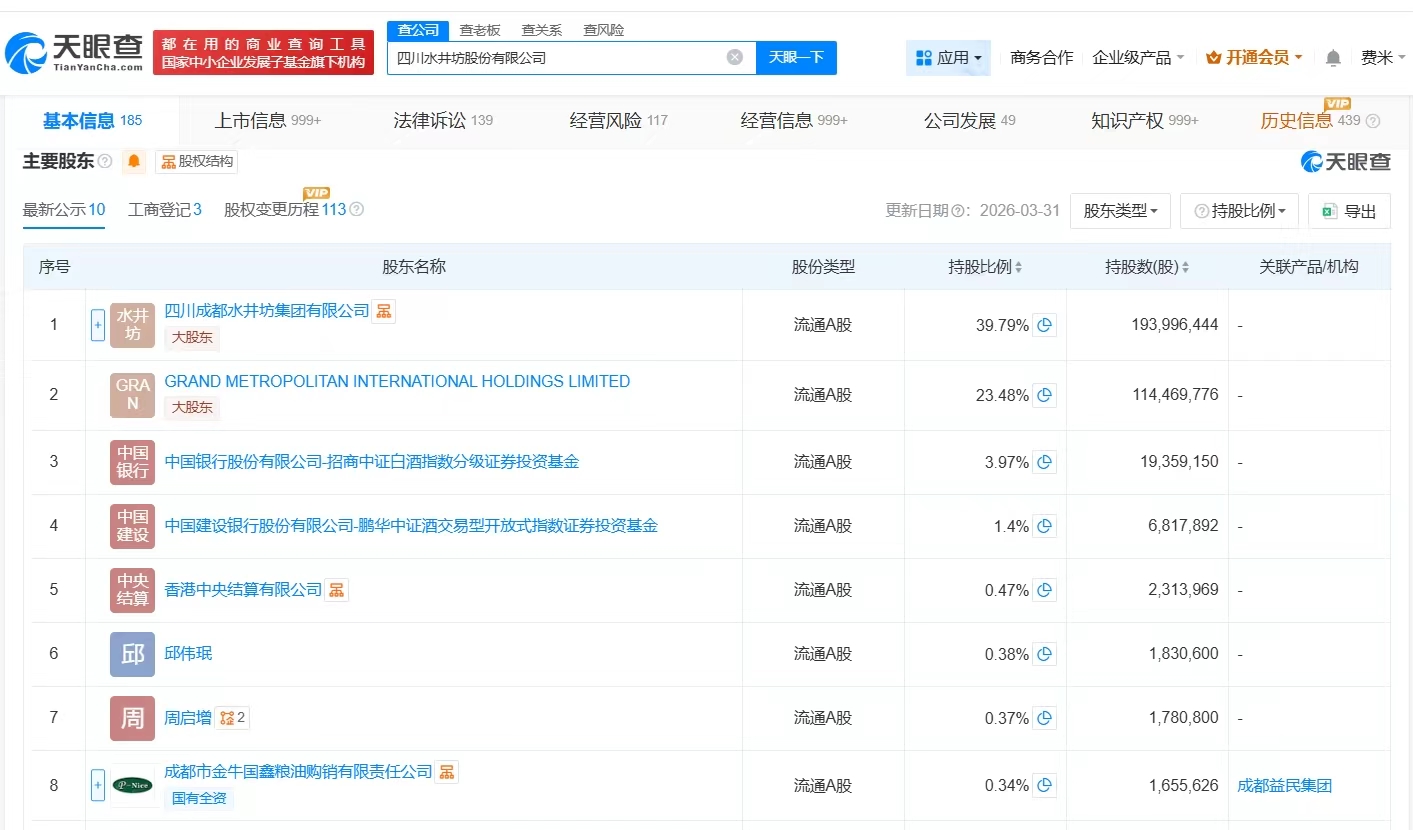Open equity structure icon for 四川成都水井坊集团有限公司

pyautogui.click(x=384, y=311)
